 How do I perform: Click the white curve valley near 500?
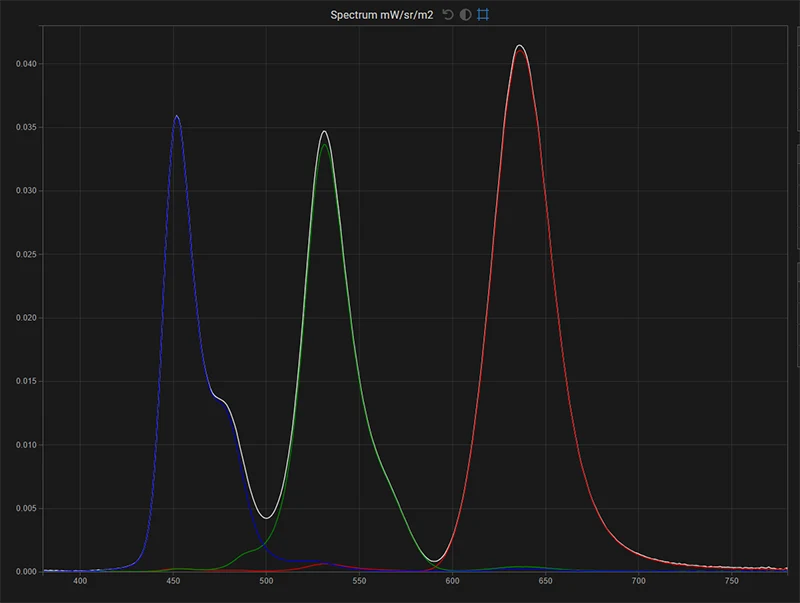click(266, 517)
